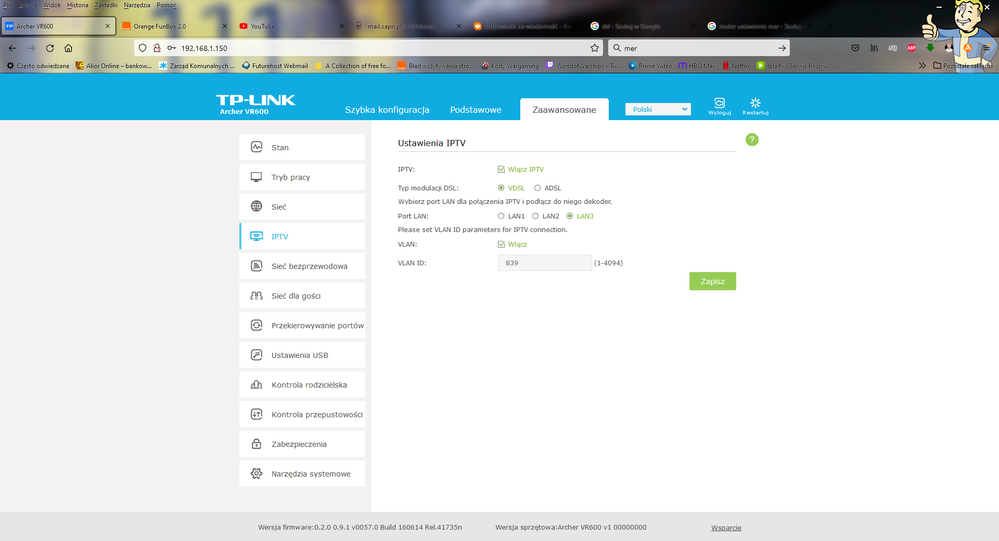Open Sieć dla gości guest icon

pyautogui.click(x=256, y=296)
